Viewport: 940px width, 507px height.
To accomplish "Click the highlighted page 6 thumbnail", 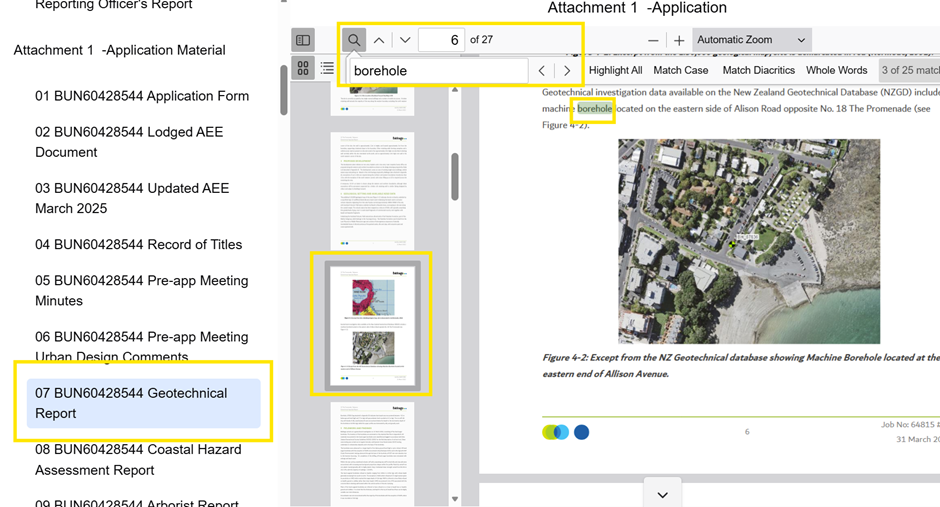I will [372, 322].
